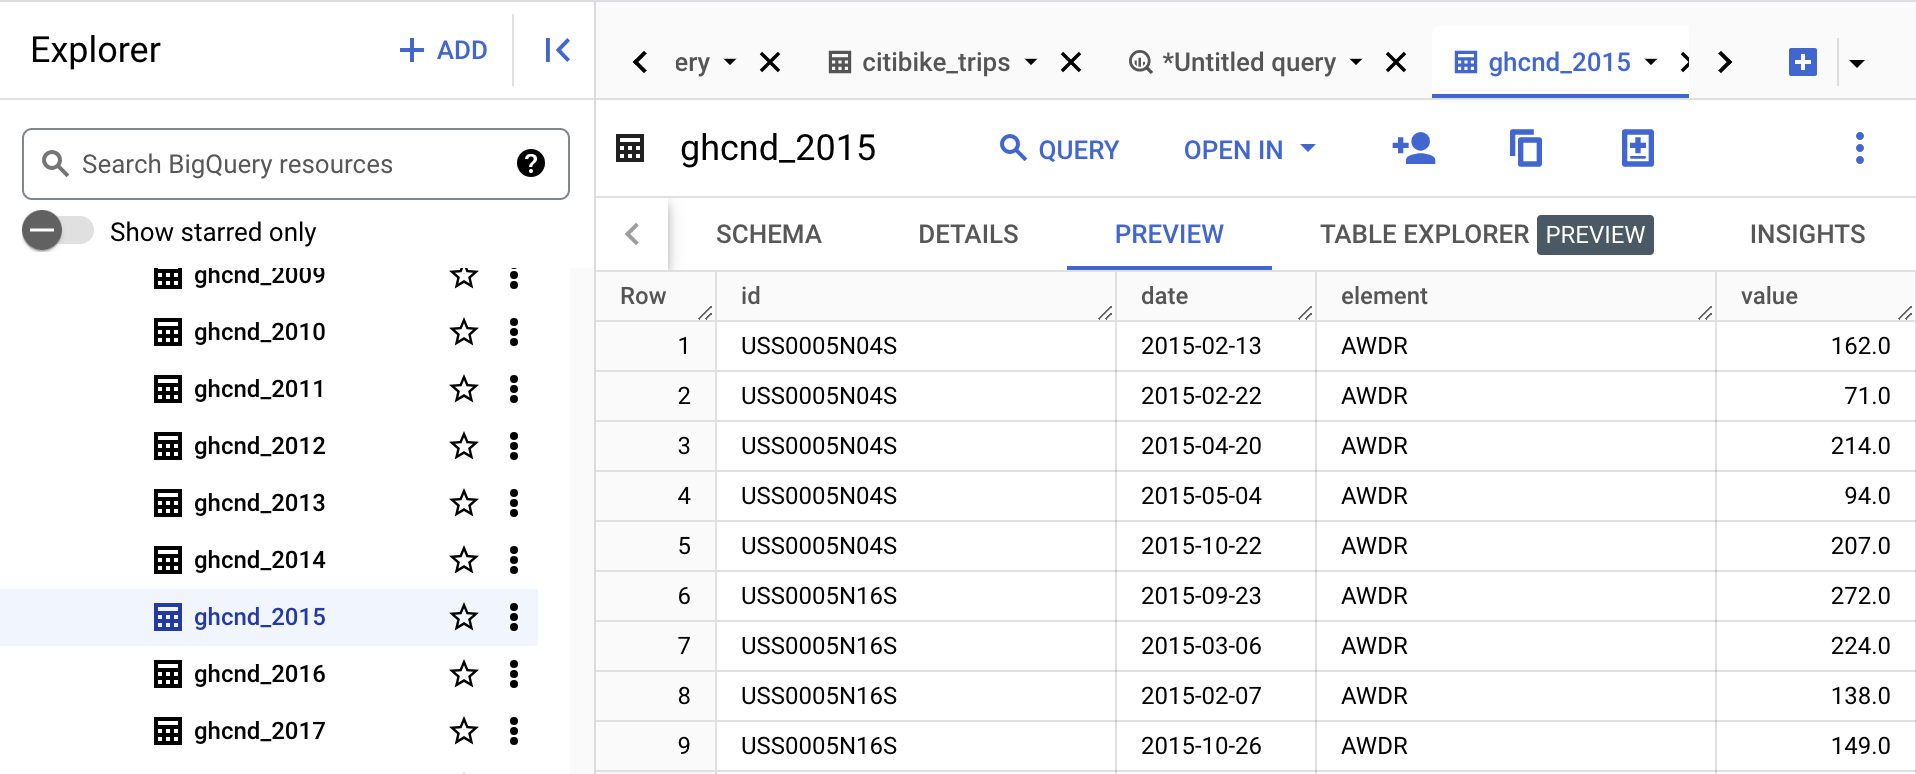This screenshot has width=1916, height=774.
Task: Click the QUERY button
Action: tap(1059, 150)
